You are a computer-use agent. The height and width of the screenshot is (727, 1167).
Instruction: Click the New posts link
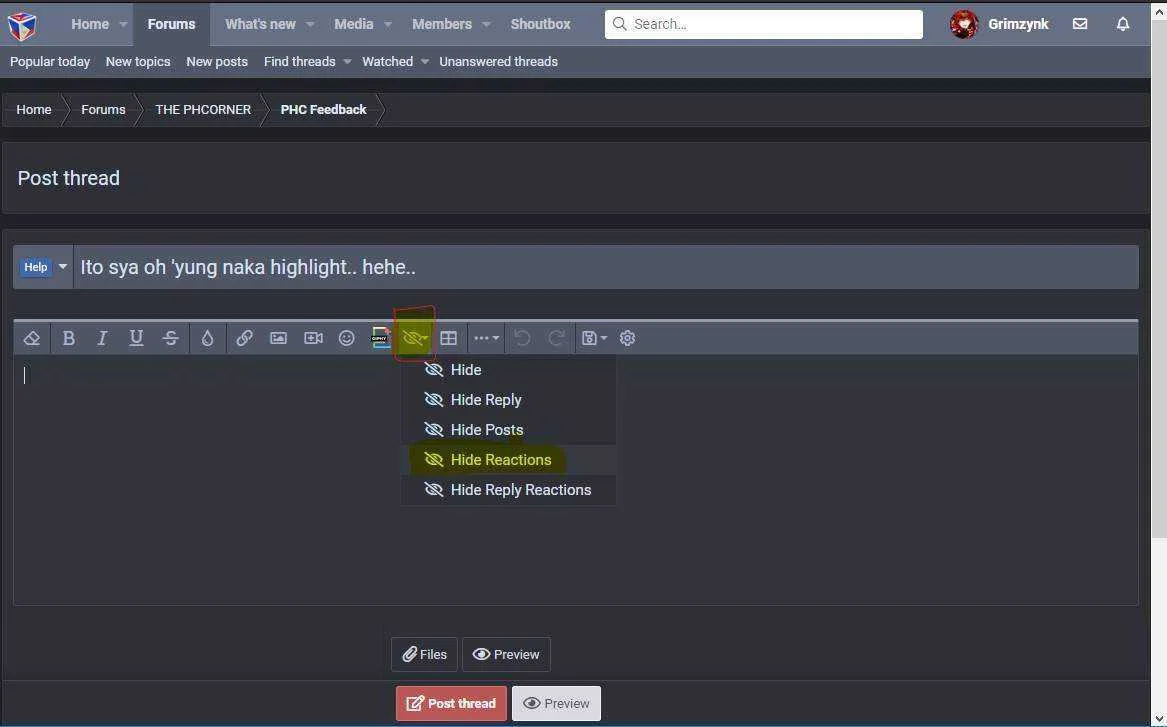point(217,62)
